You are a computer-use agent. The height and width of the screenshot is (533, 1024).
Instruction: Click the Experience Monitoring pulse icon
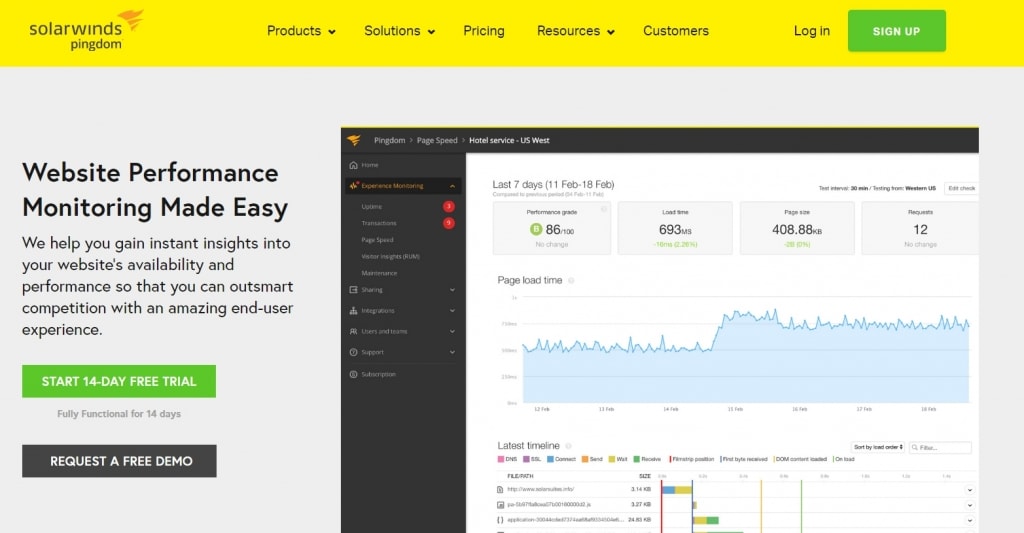point(353,186)
